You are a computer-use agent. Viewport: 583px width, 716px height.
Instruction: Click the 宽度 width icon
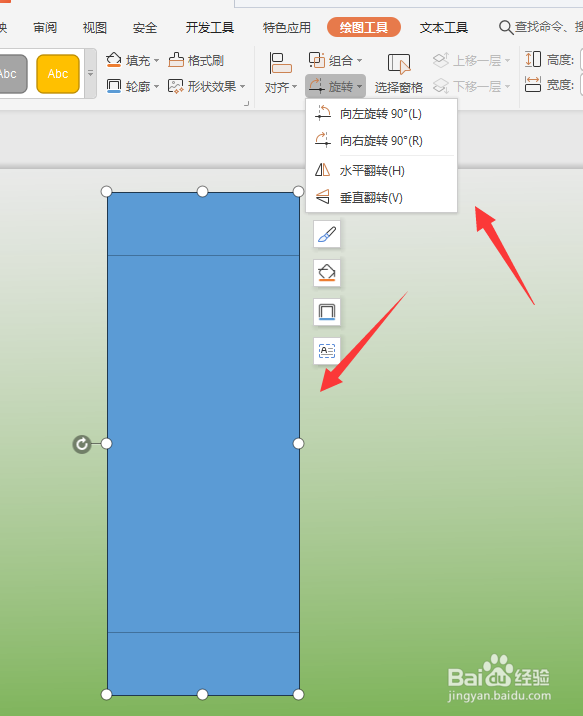click(533, 84)
